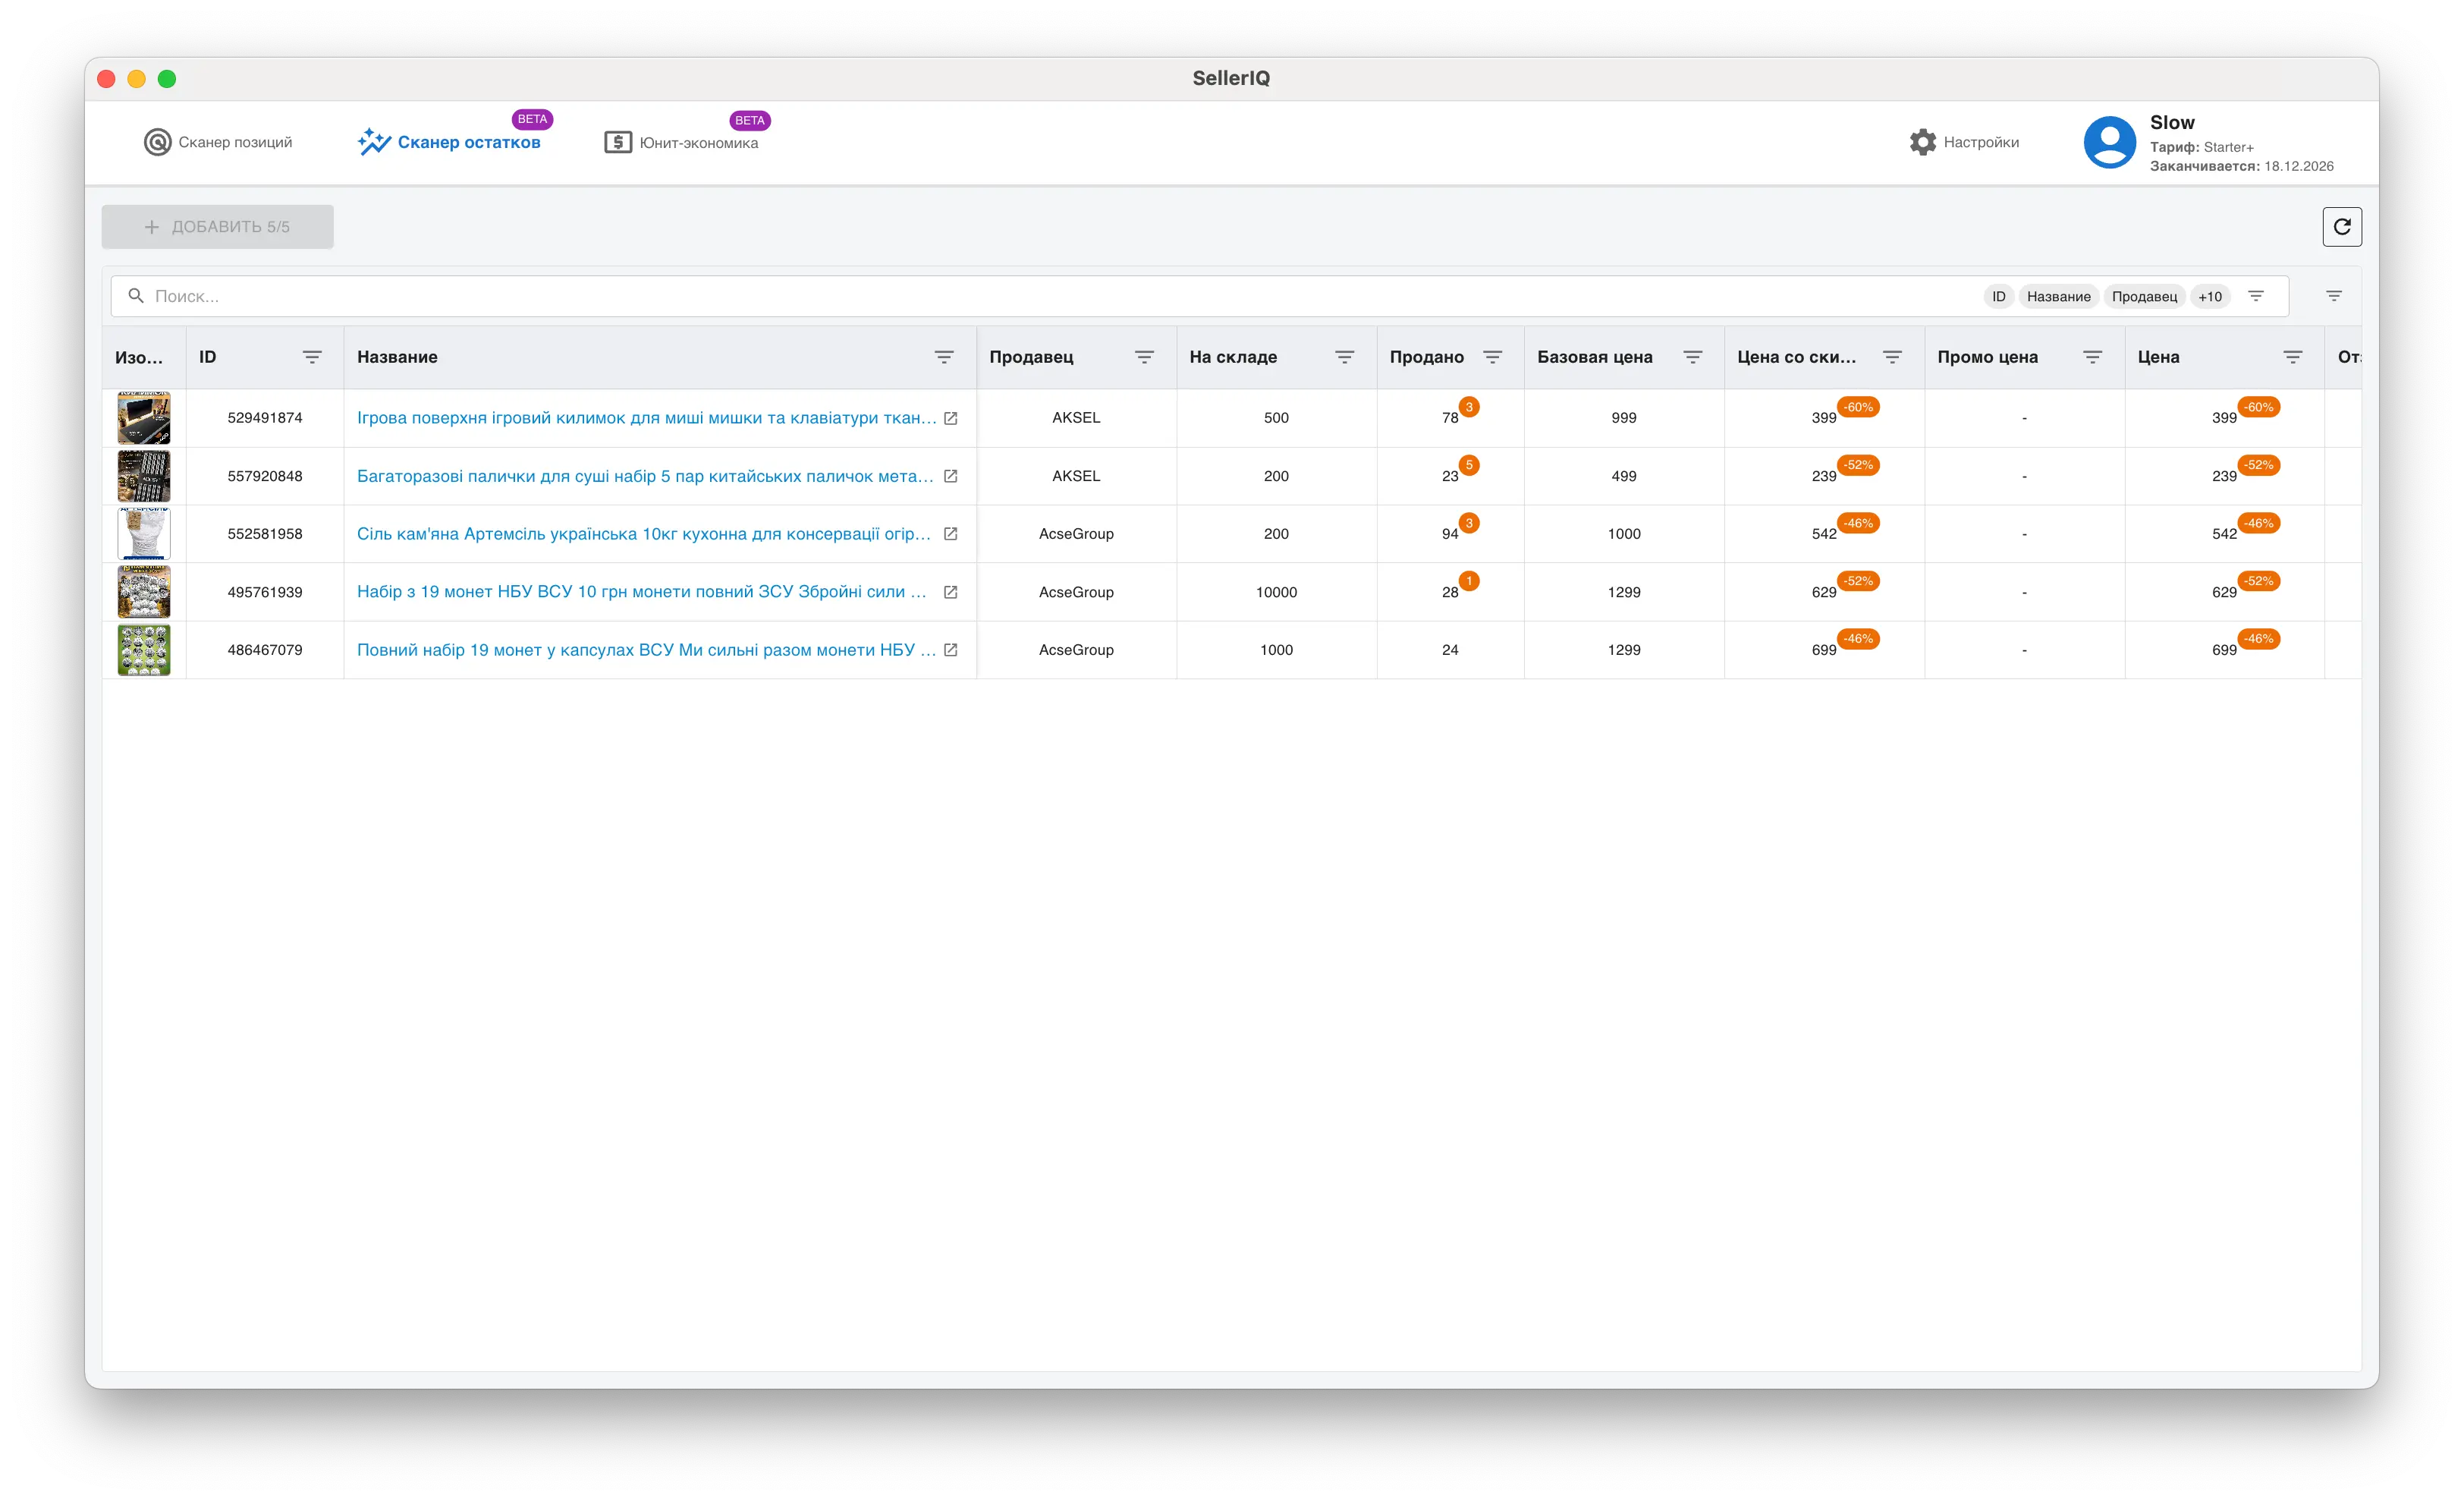Open search field filter options icon
Image resolution: width=2464 pixels, height=1501 pixels.
(2256, 296)
